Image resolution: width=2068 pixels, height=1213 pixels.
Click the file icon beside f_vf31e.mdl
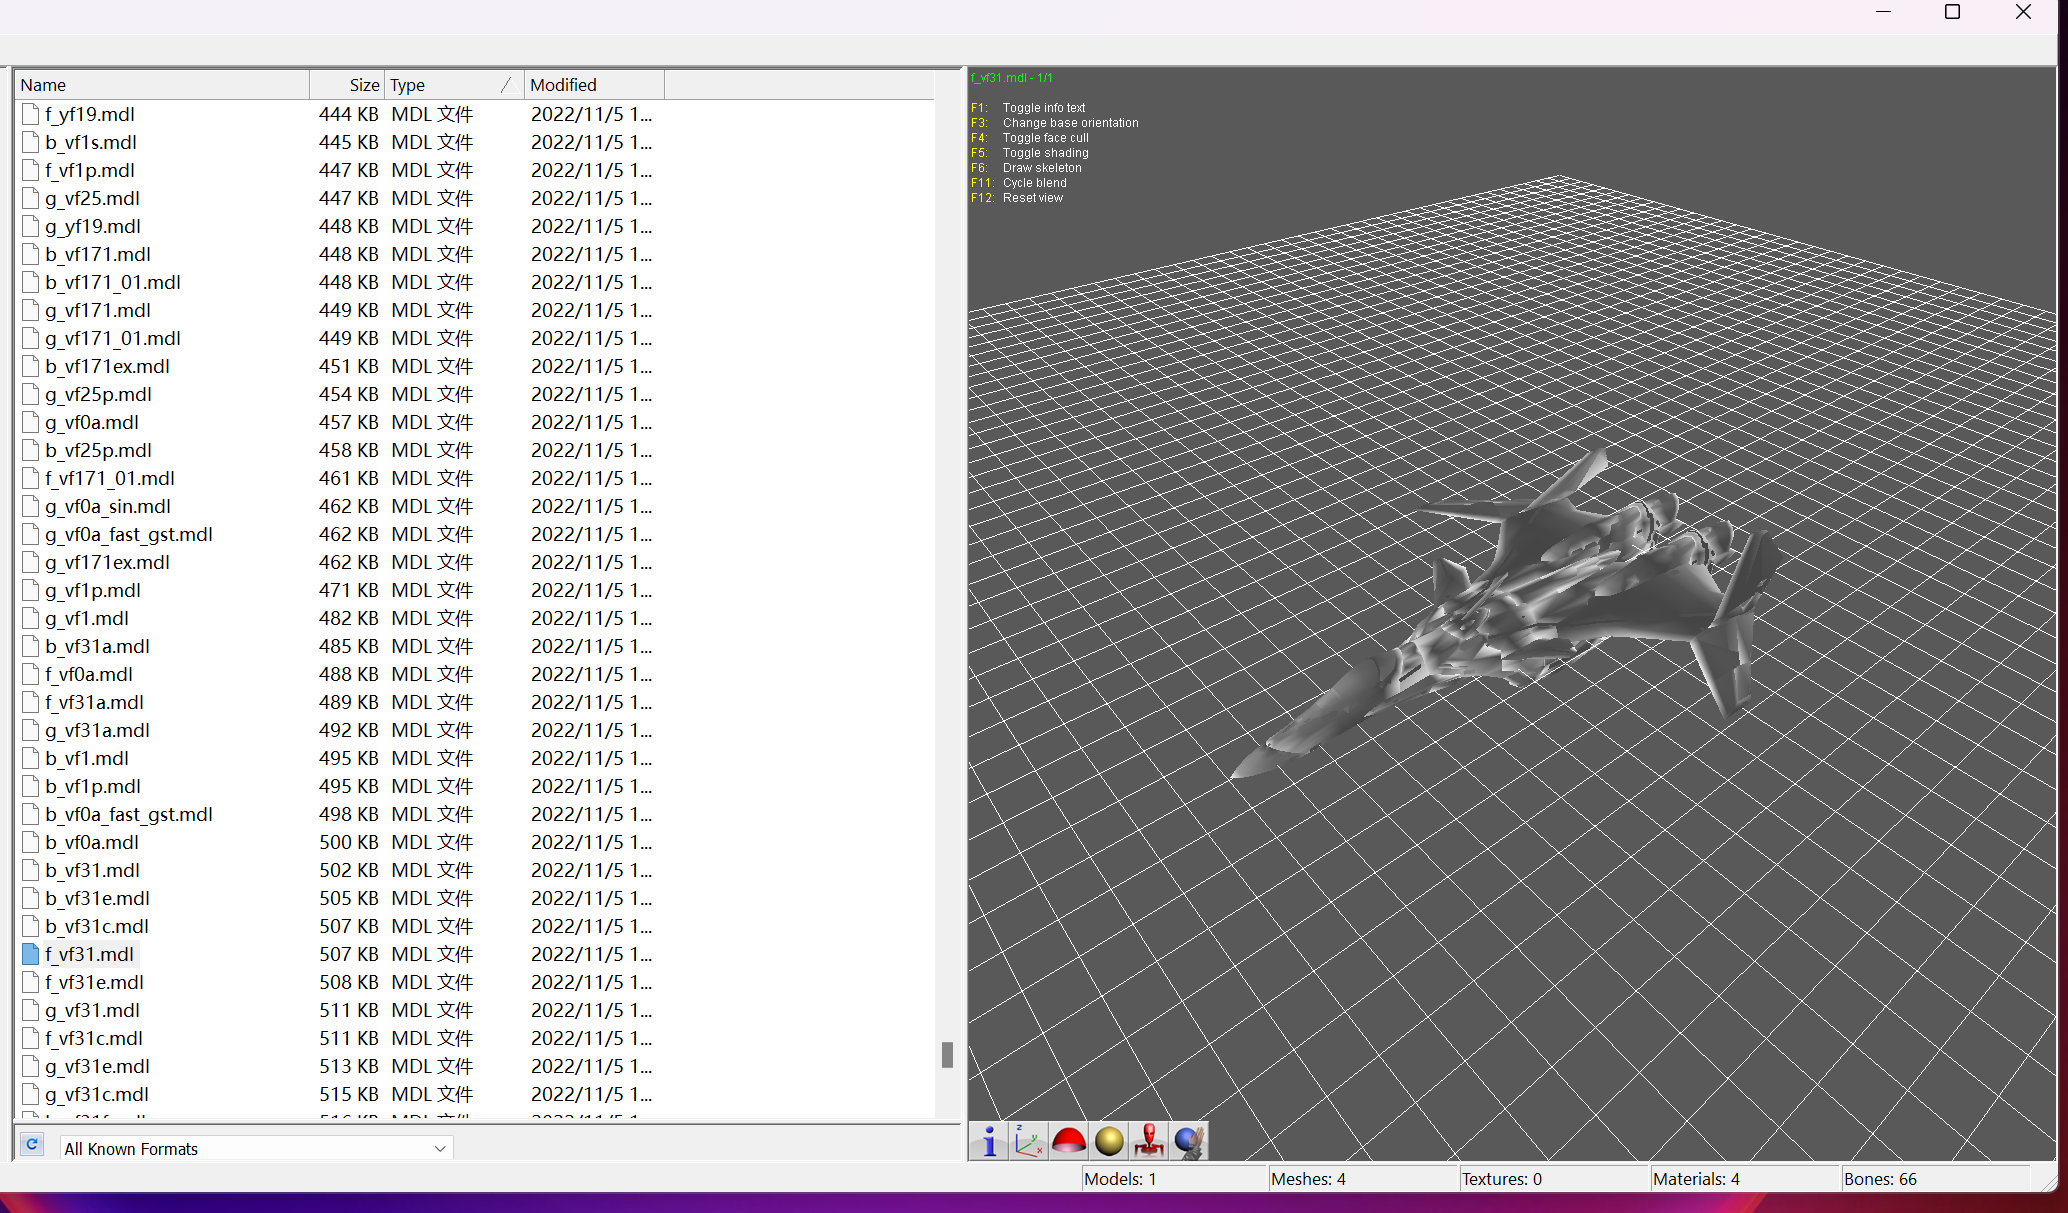(x=31, y=982)
